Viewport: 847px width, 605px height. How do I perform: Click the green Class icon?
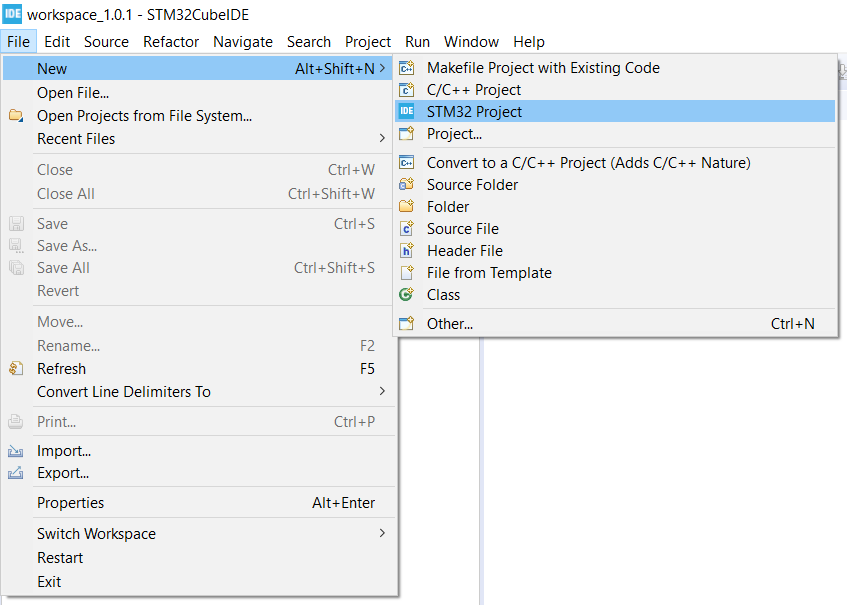[406, 295]
